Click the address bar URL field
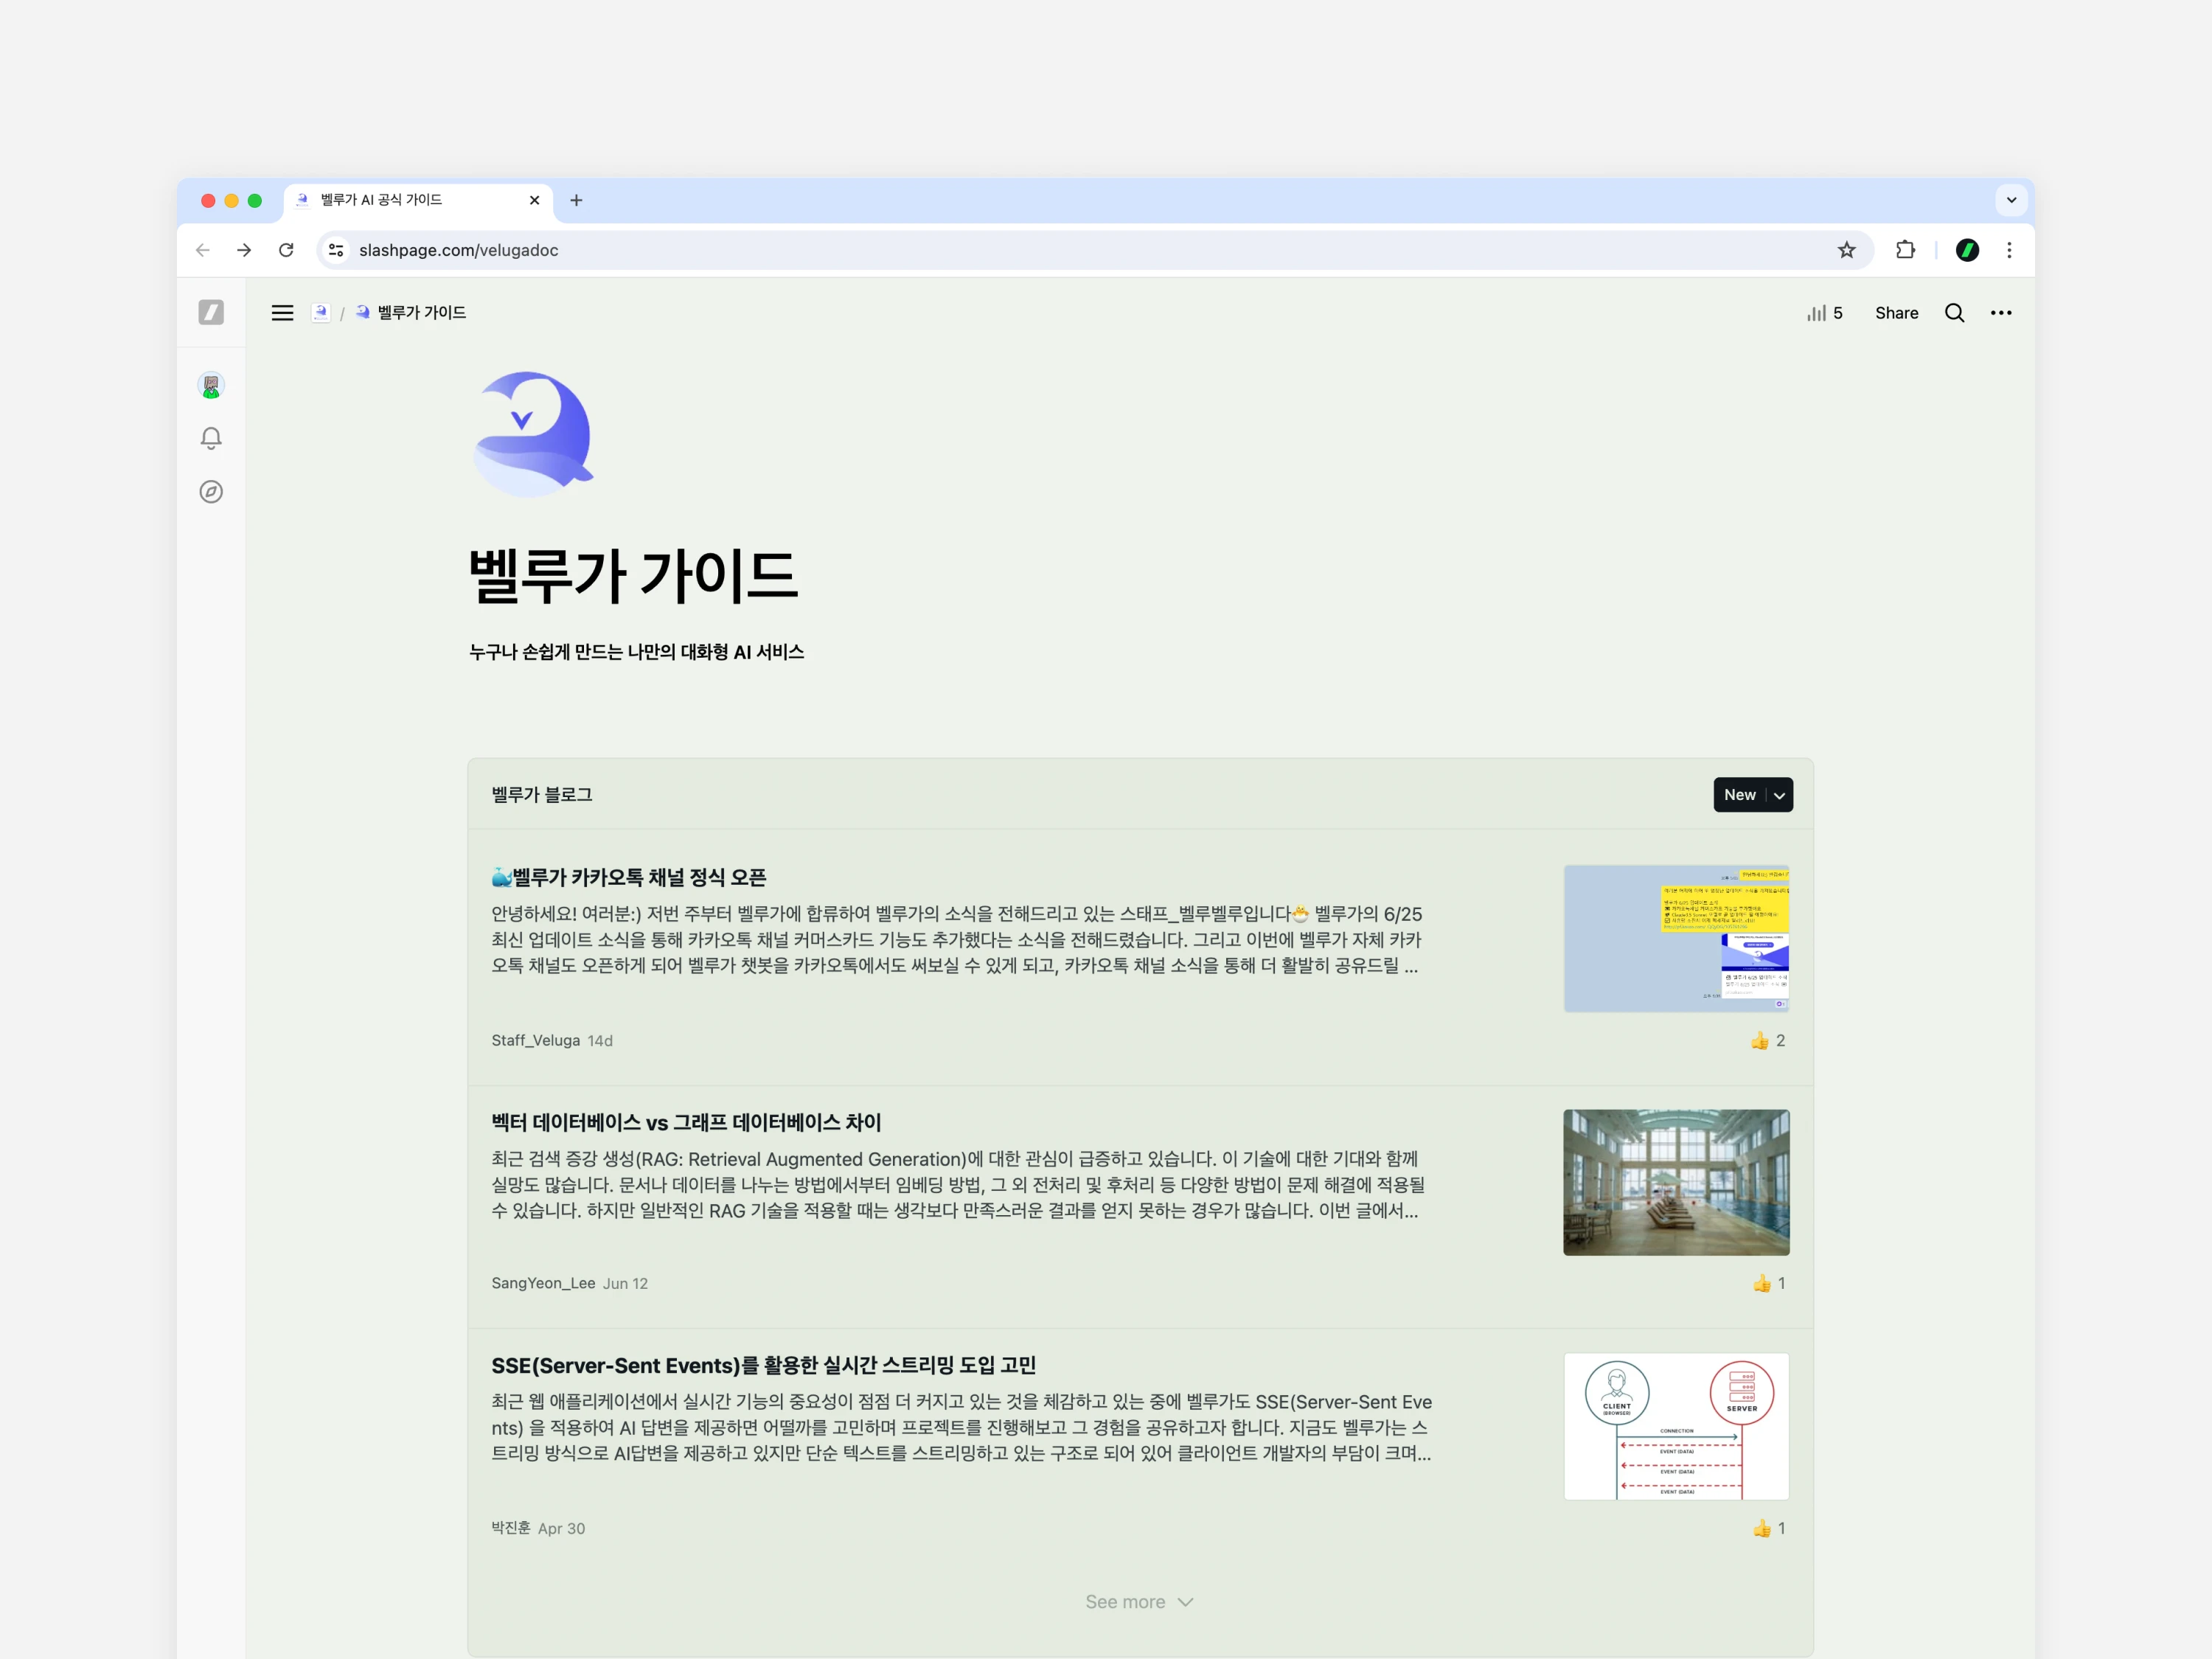 coord(1095,250)
